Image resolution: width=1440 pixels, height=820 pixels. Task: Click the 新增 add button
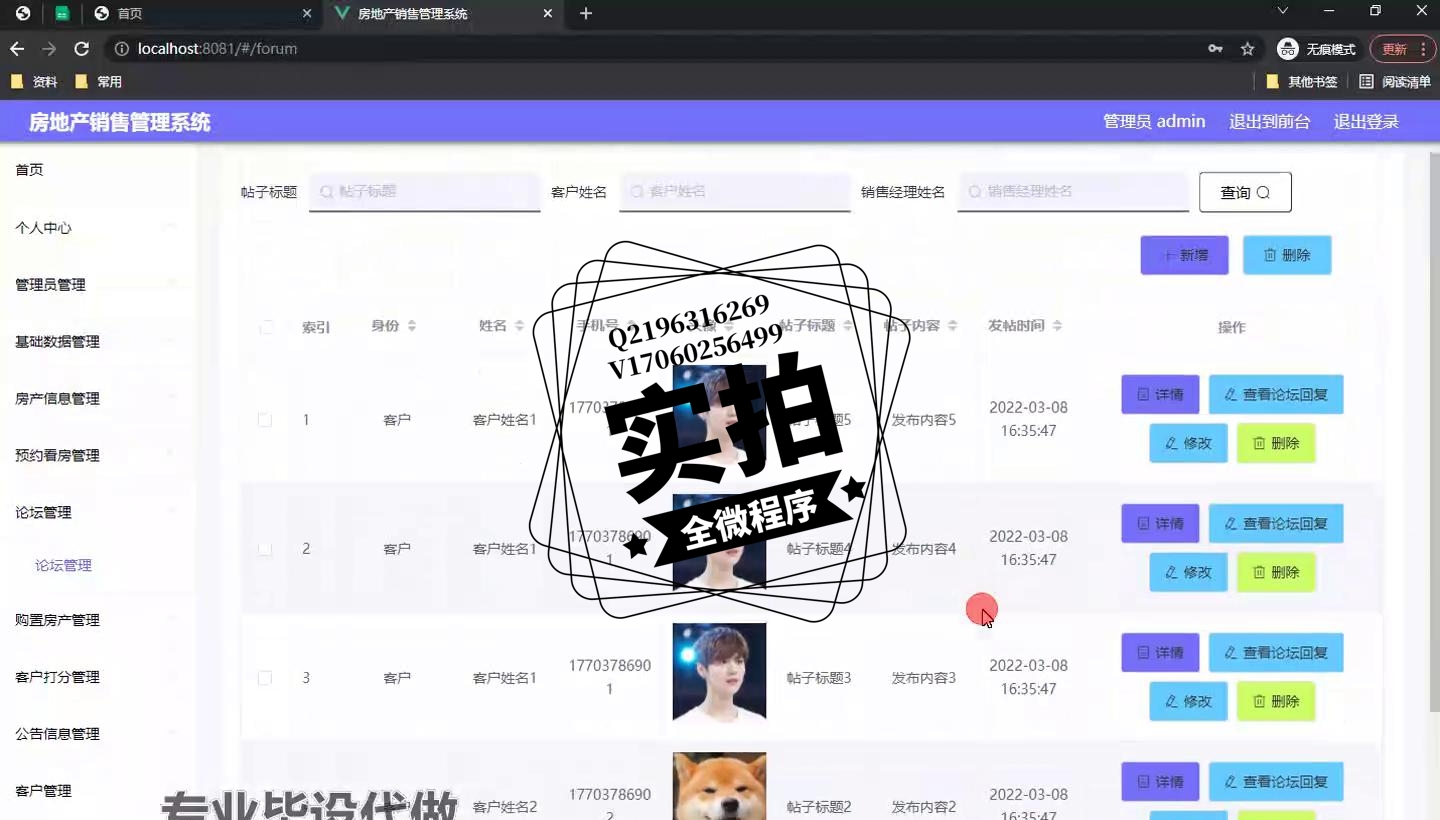pos(1184,255)
